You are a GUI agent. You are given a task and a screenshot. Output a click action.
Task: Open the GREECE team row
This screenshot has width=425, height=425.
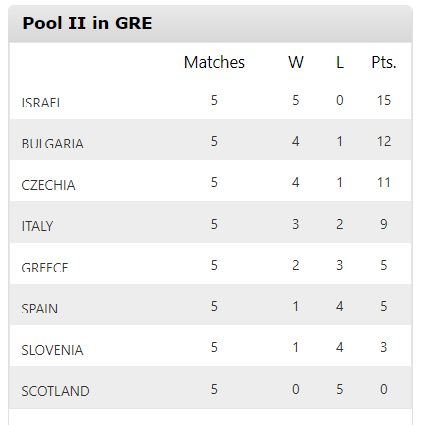[211, 264]
